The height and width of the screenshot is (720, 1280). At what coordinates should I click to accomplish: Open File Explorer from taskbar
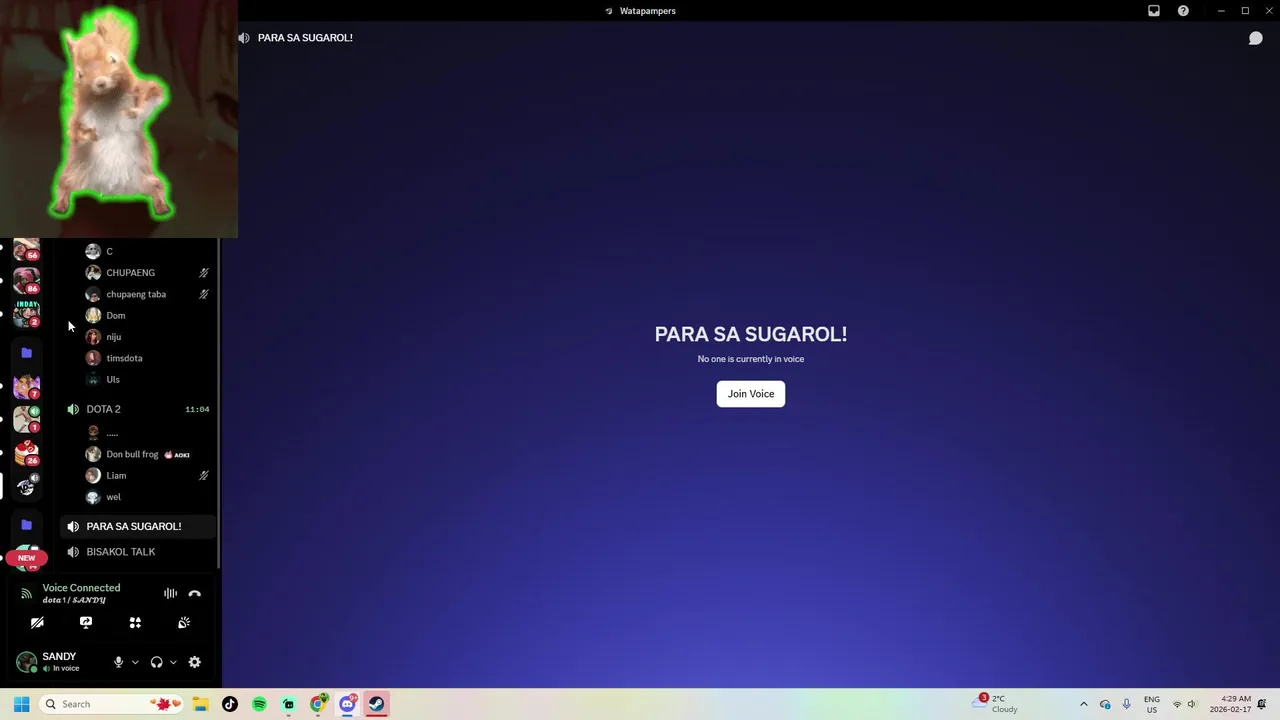click(200, 704)
